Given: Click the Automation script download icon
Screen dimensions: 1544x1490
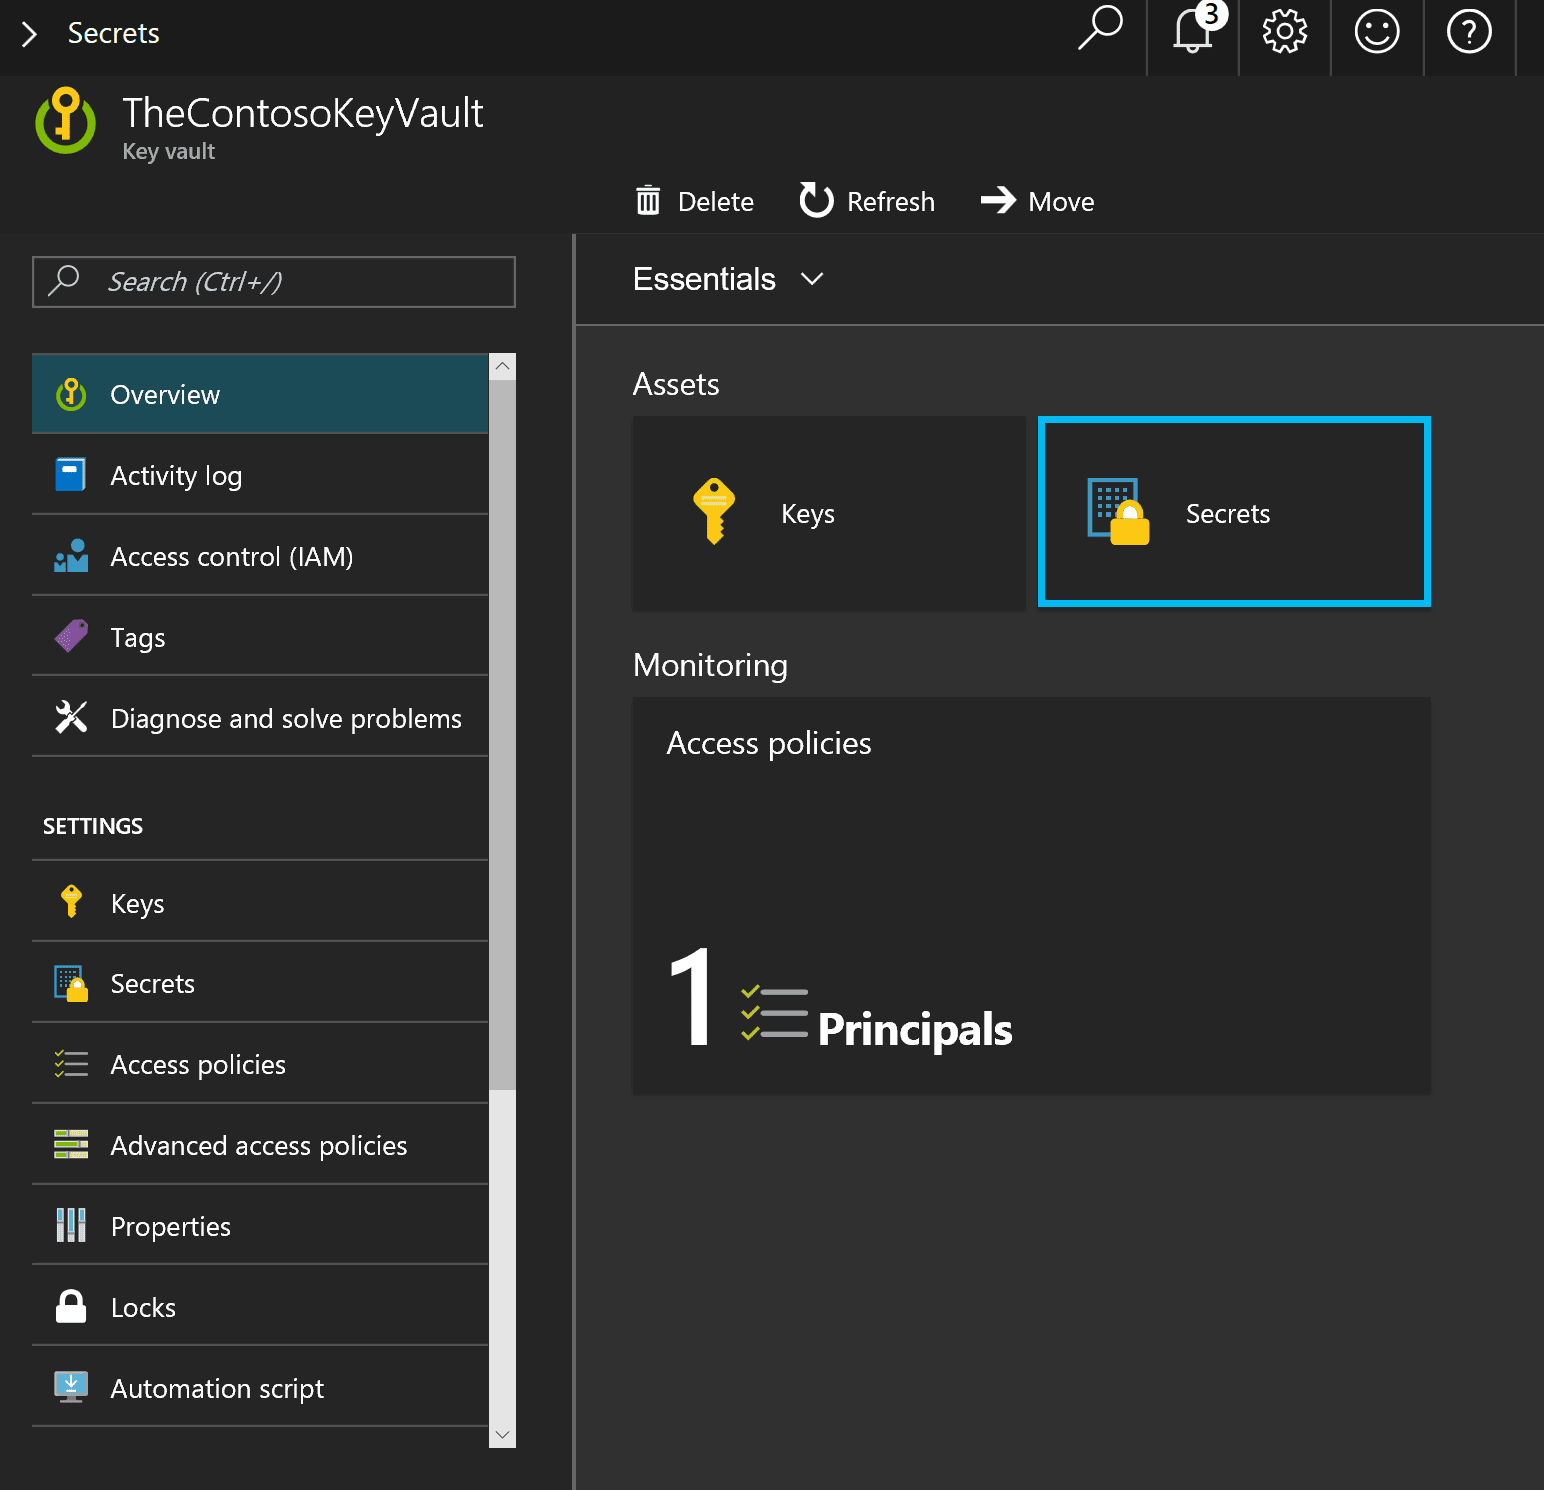Looking at the screenshot, I should pos(71,1387).
